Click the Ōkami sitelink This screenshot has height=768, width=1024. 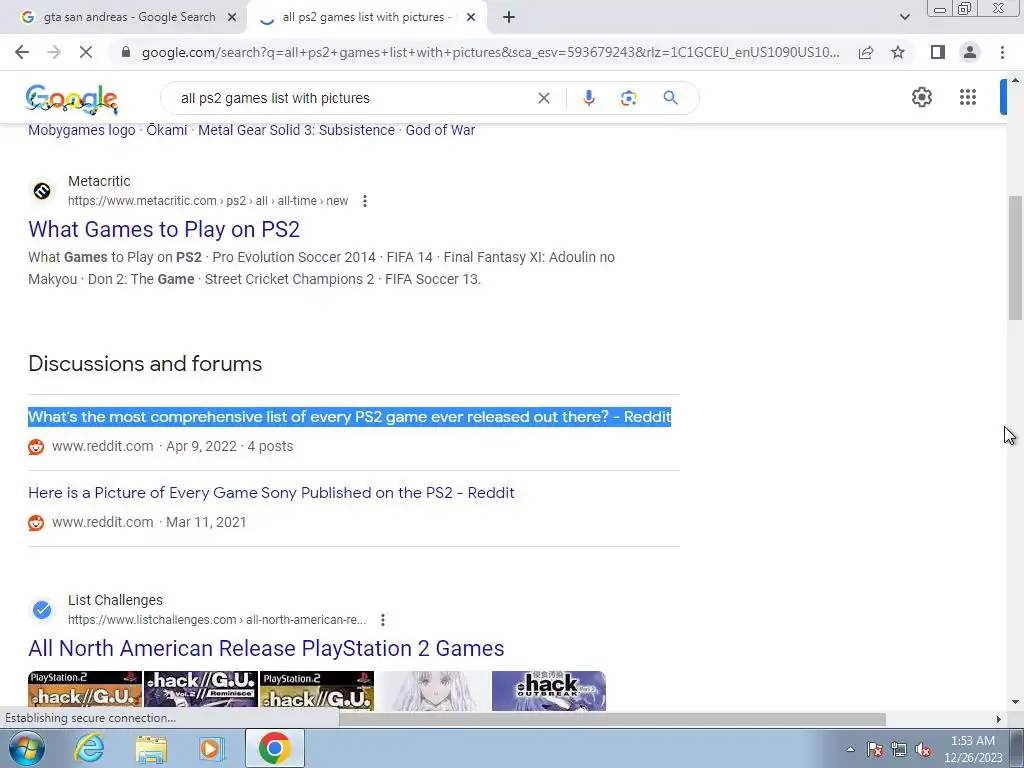pyautogui.click(x=167, y=130)
